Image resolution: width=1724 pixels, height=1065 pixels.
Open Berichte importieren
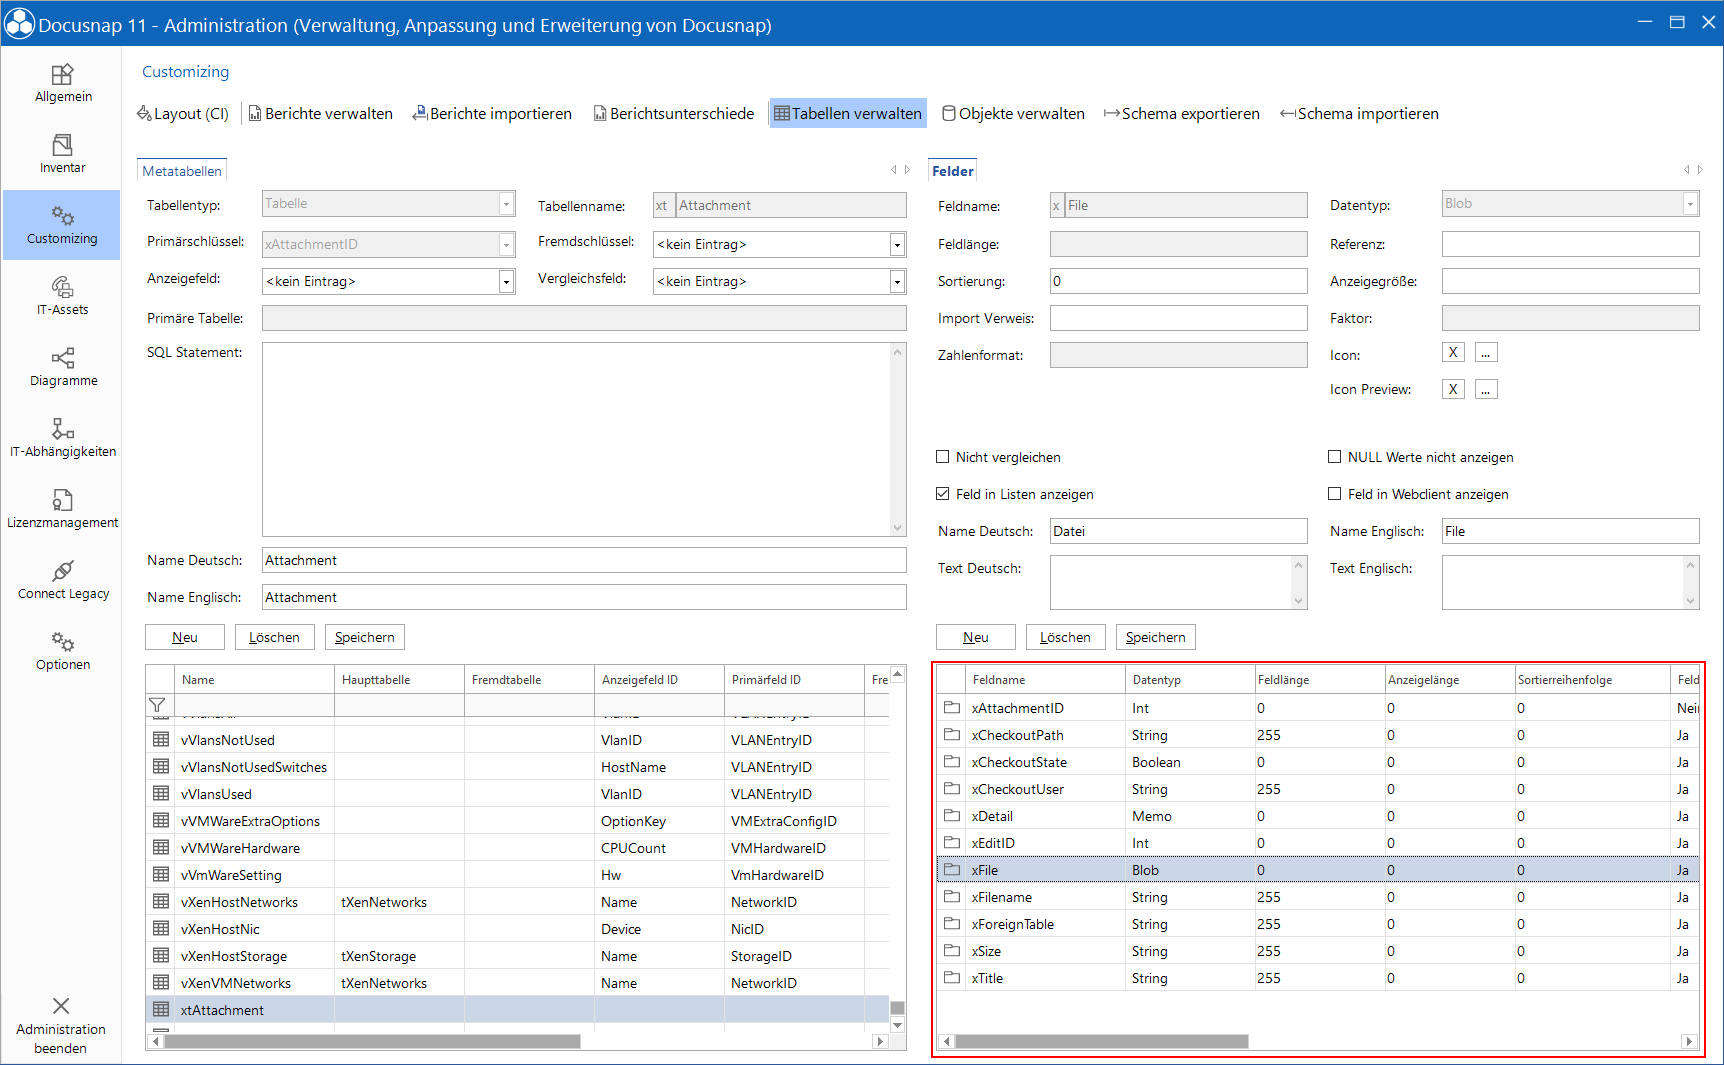click(x=492, y=114)
